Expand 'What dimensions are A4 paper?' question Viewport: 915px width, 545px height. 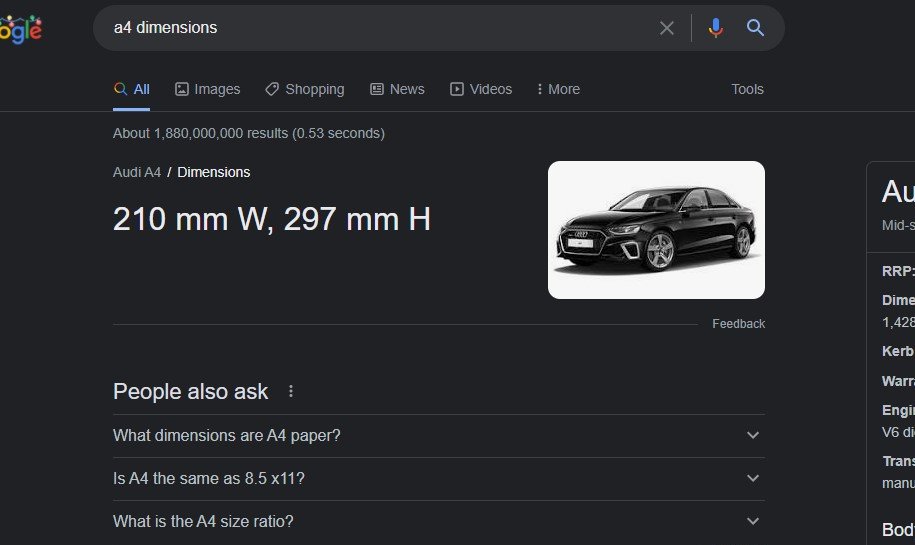[x=439, y=436]
